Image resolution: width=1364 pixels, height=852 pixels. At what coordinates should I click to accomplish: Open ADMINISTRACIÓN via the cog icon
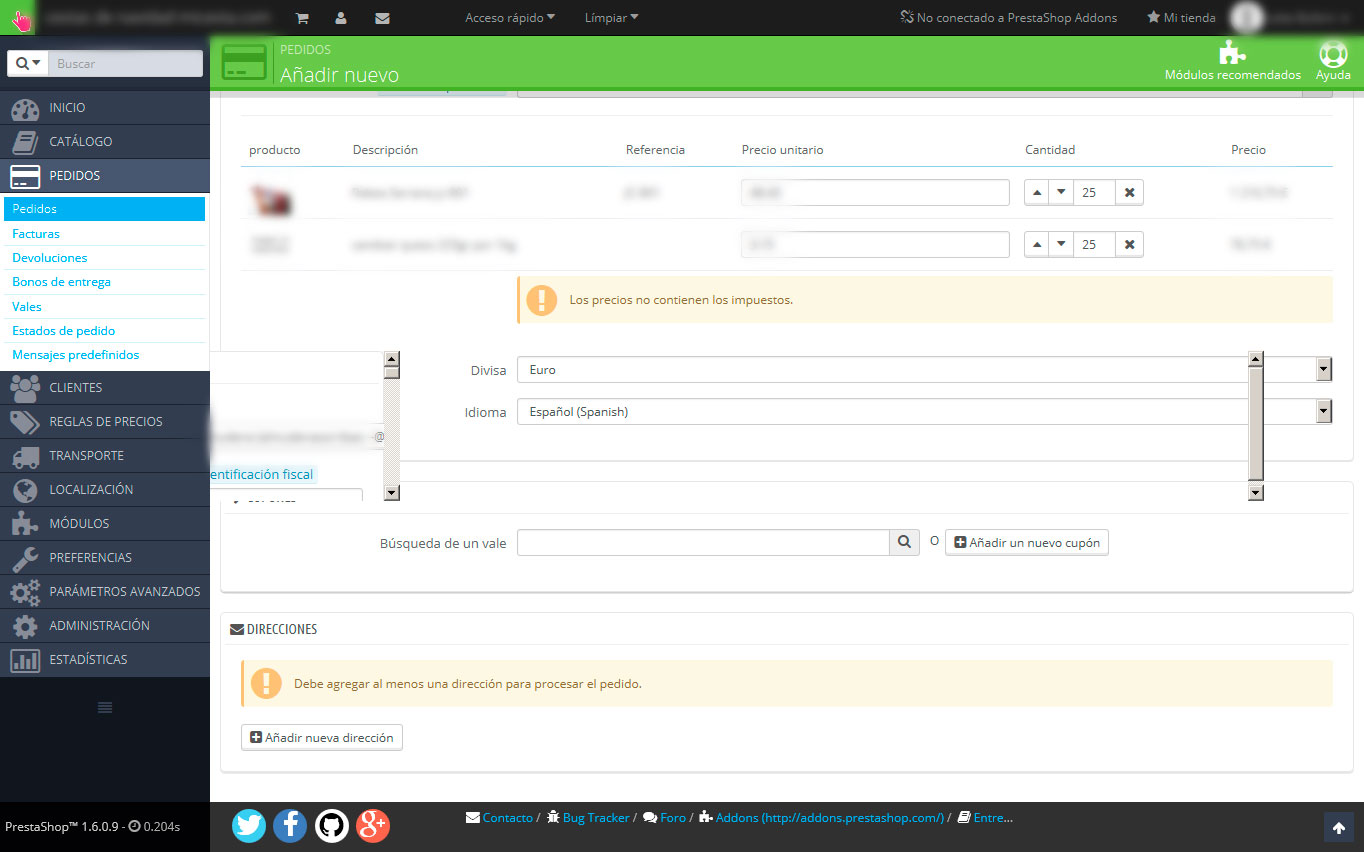click(x=25, y=626)
